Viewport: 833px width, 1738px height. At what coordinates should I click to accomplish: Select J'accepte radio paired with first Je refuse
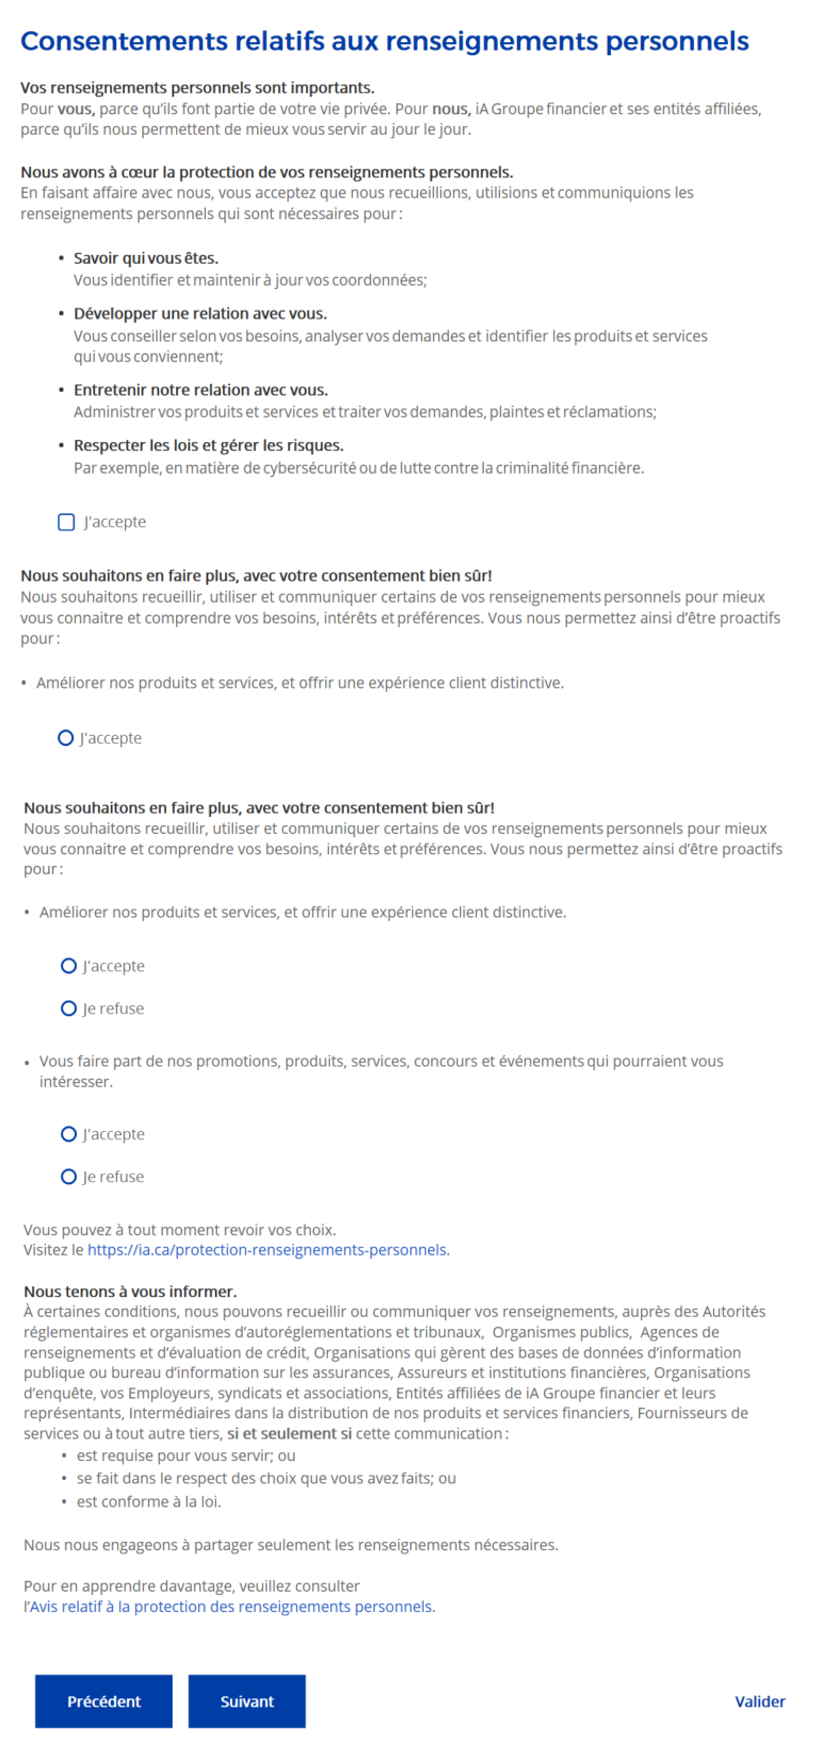tap(69, 966)
